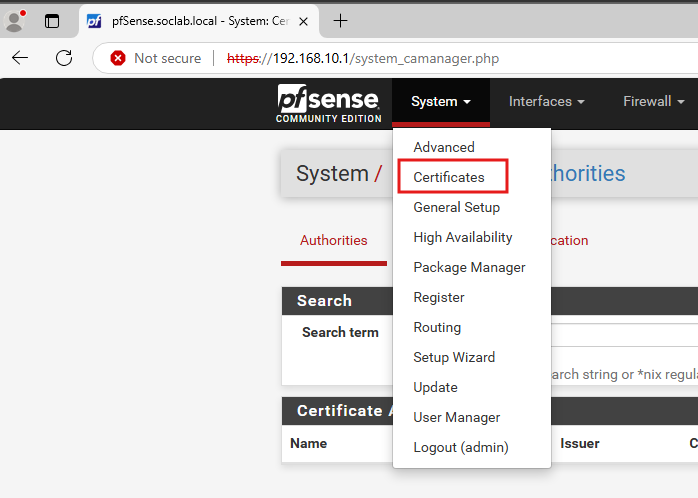Click the Not secure label in the address bar

[x=167, y=58]
